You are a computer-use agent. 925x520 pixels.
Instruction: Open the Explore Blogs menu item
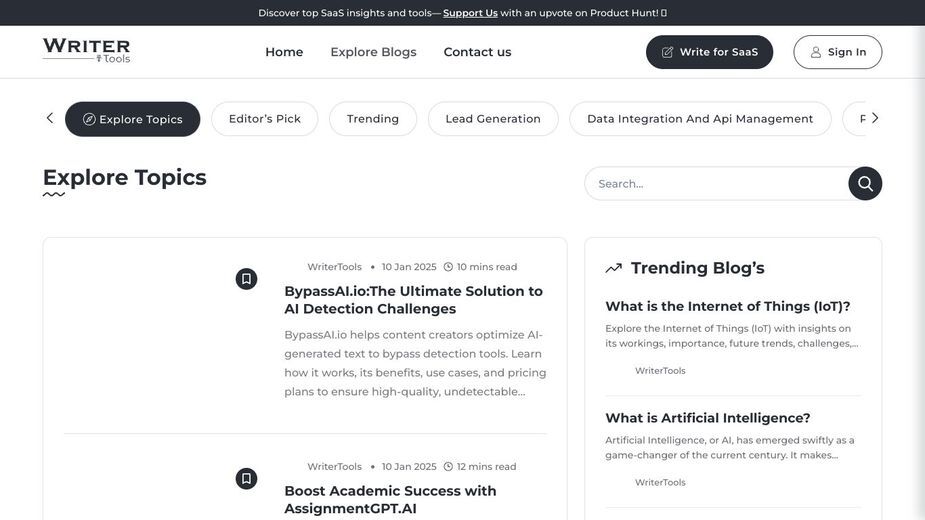pyautogui.click(x=373, y=52)
